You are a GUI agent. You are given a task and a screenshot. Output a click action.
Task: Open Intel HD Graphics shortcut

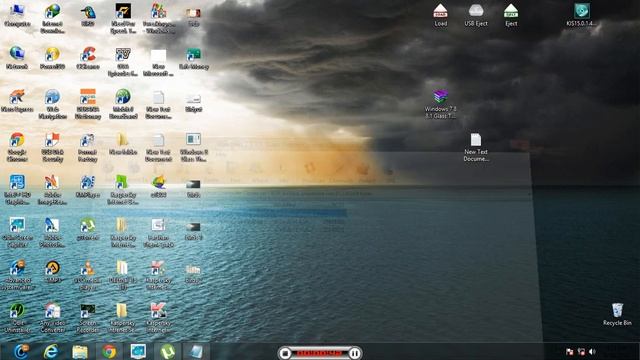click(17, 190)
